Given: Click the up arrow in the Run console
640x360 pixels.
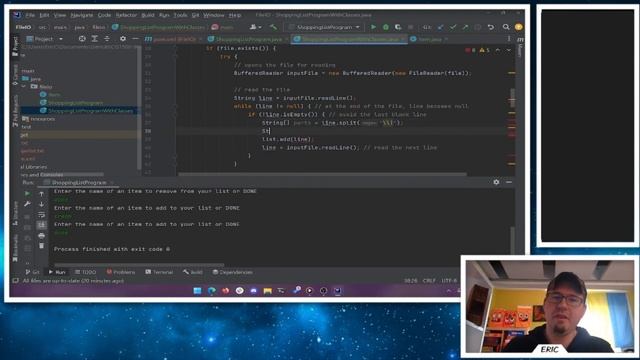Looking at the screenshot, I should click(41, 194).
